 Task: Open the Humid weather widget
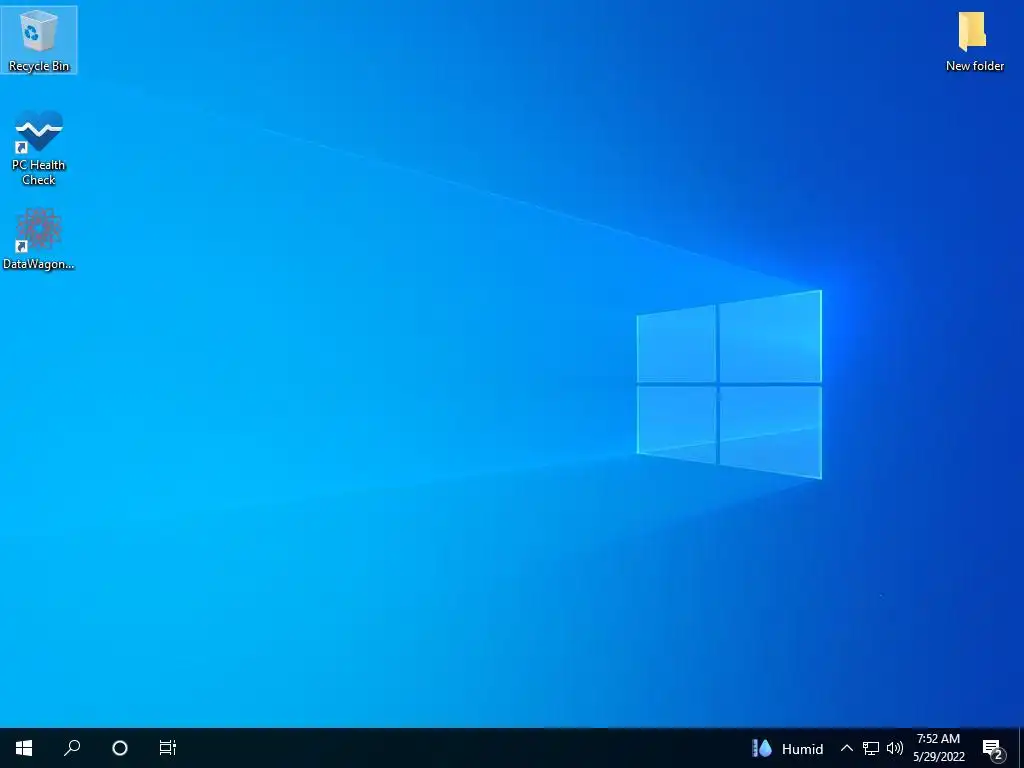787,748
